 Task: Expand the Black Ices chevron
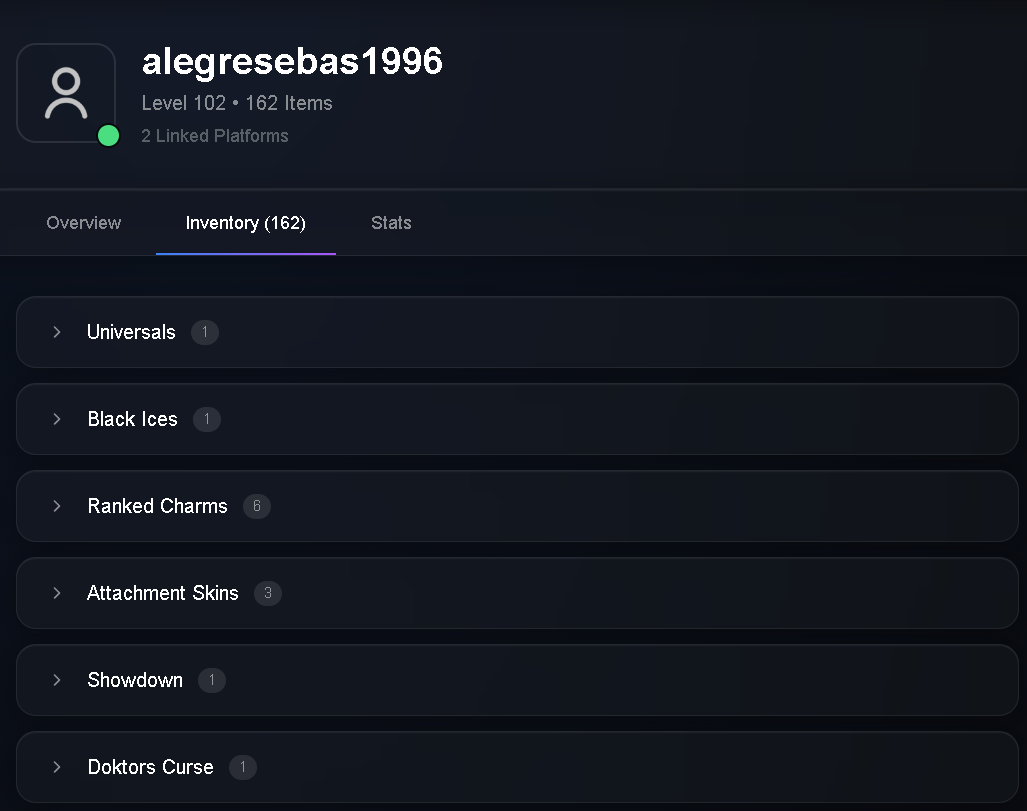[57, 419]
